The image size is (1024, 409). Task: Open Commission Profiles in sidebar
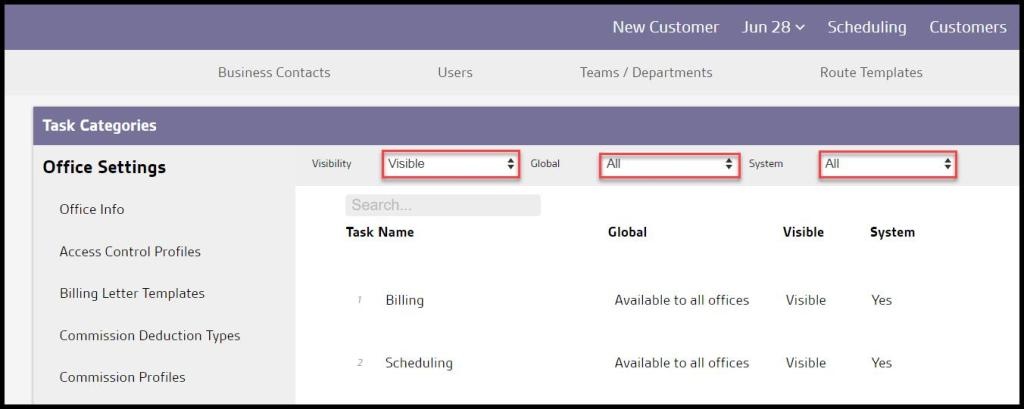coord(122,377)
